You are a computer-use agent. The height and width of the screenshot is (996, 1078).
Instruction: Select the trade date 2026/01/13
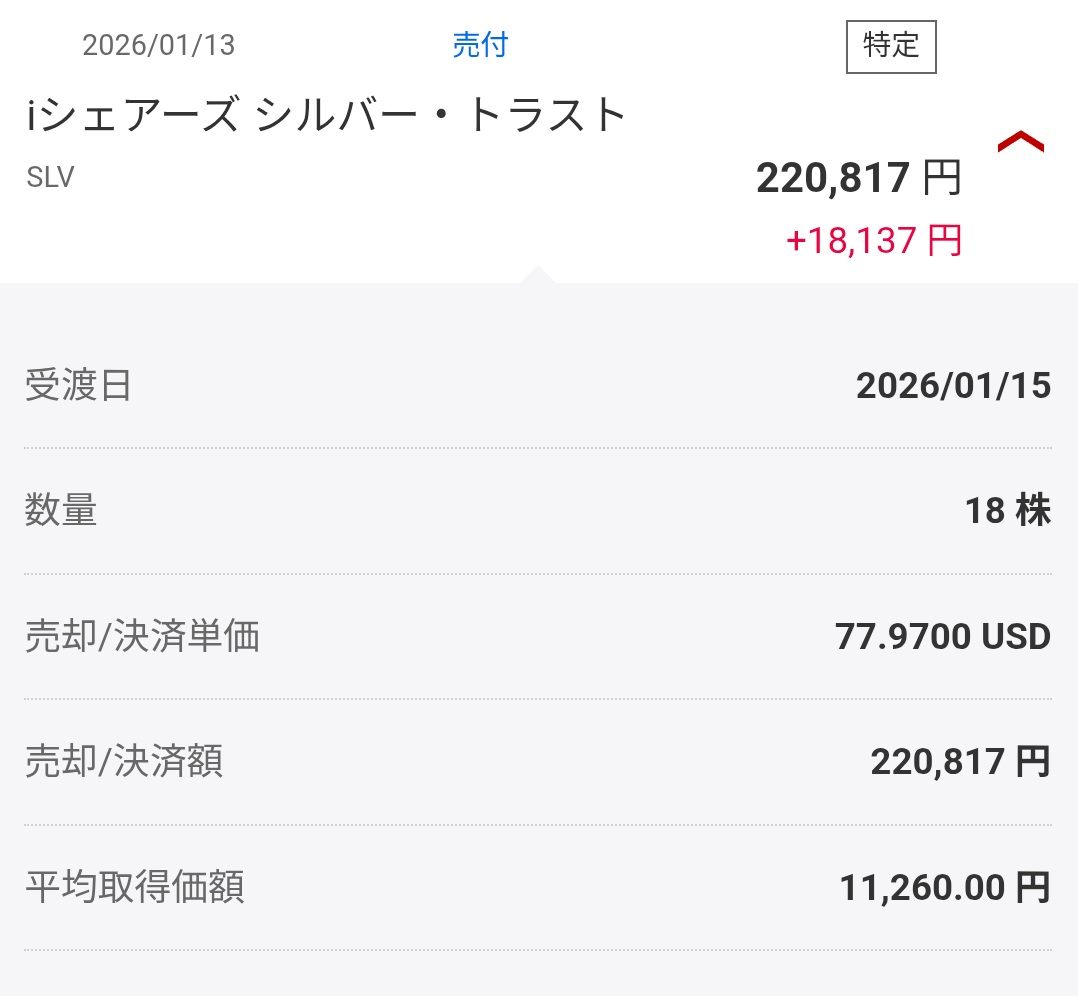(x=158, y=46)
